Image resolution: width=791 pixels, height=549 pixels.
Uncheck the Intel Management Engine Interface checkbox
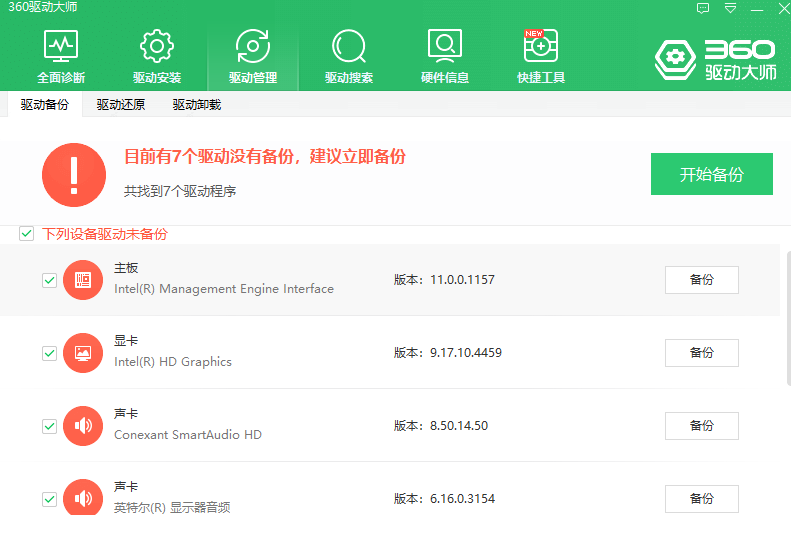pyautogui.click(x=49, y=280)
